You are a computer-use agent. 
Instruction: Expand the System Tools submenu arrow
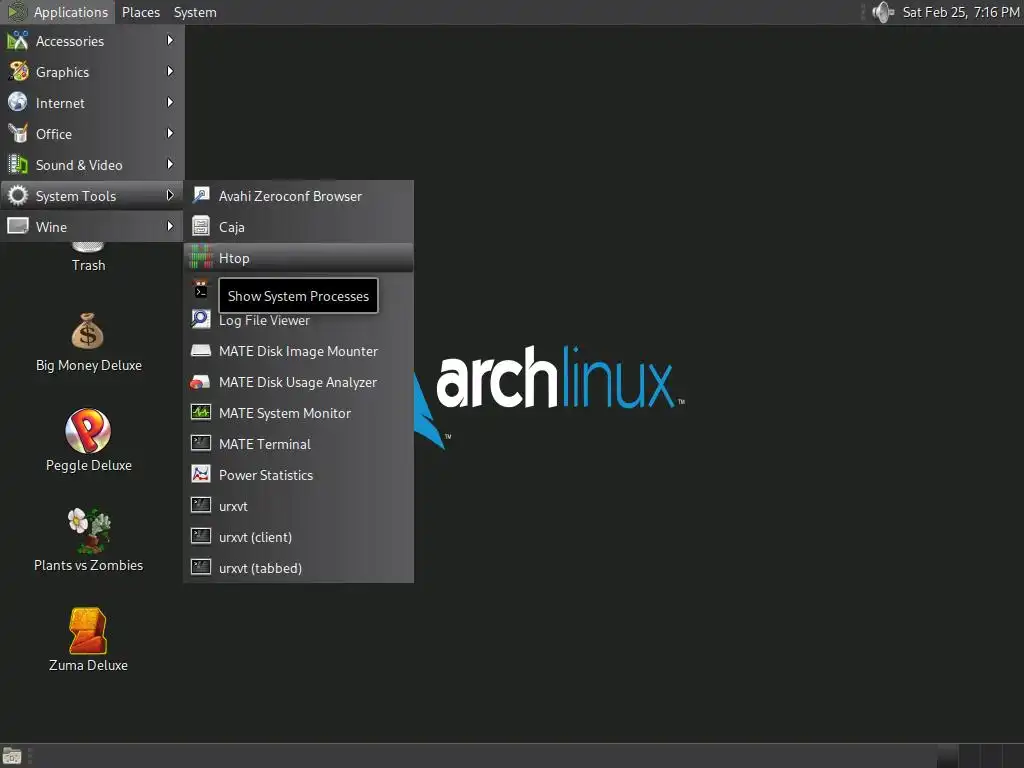[x=170, y=195]
